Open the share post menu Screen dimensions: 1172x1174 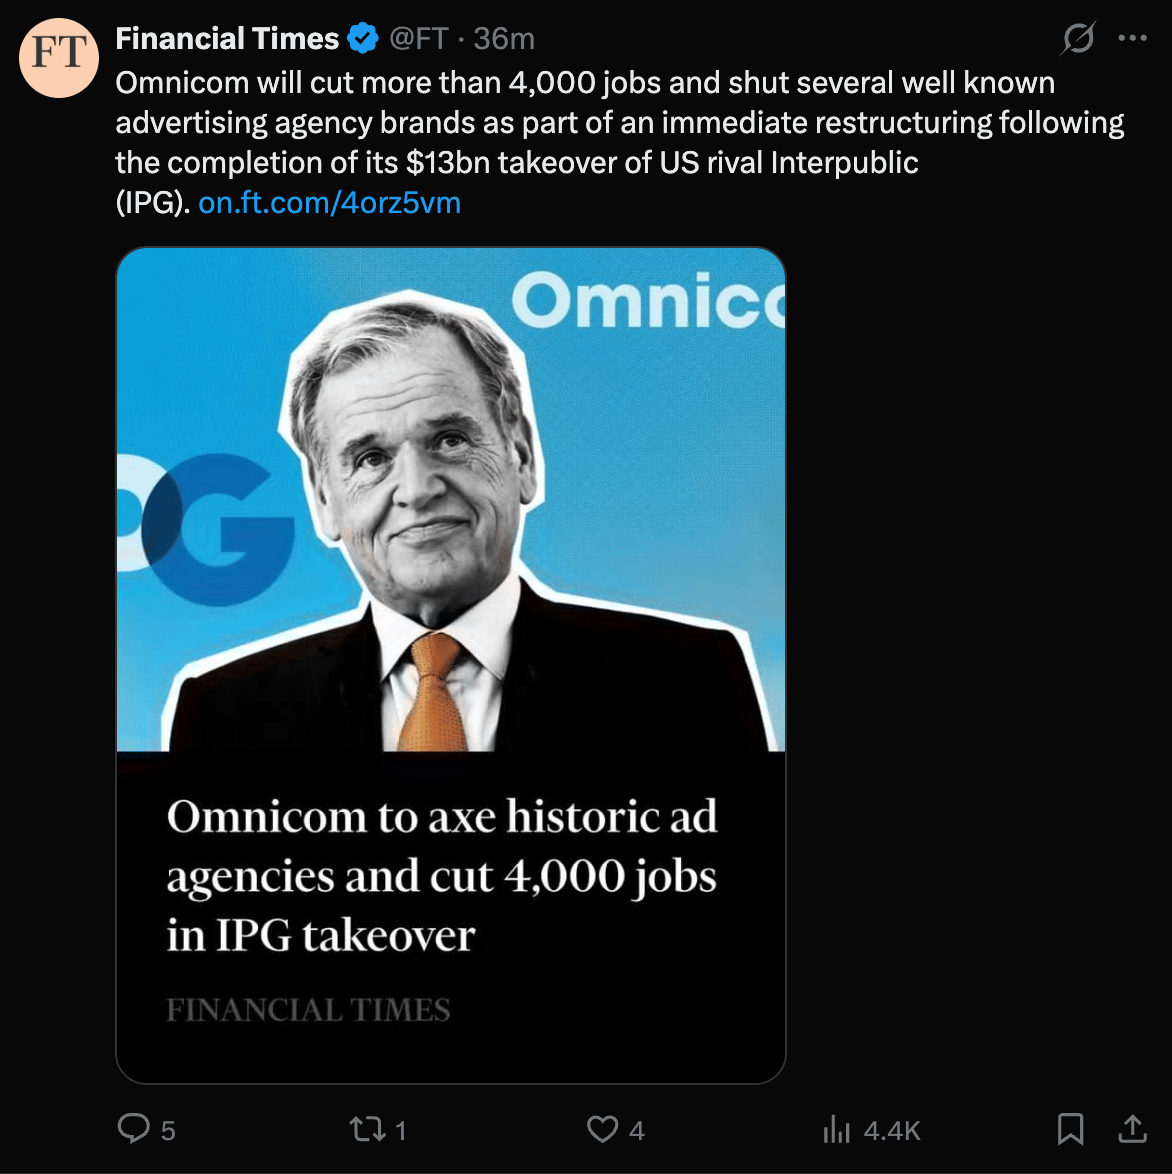[x=1132, y=1129]
